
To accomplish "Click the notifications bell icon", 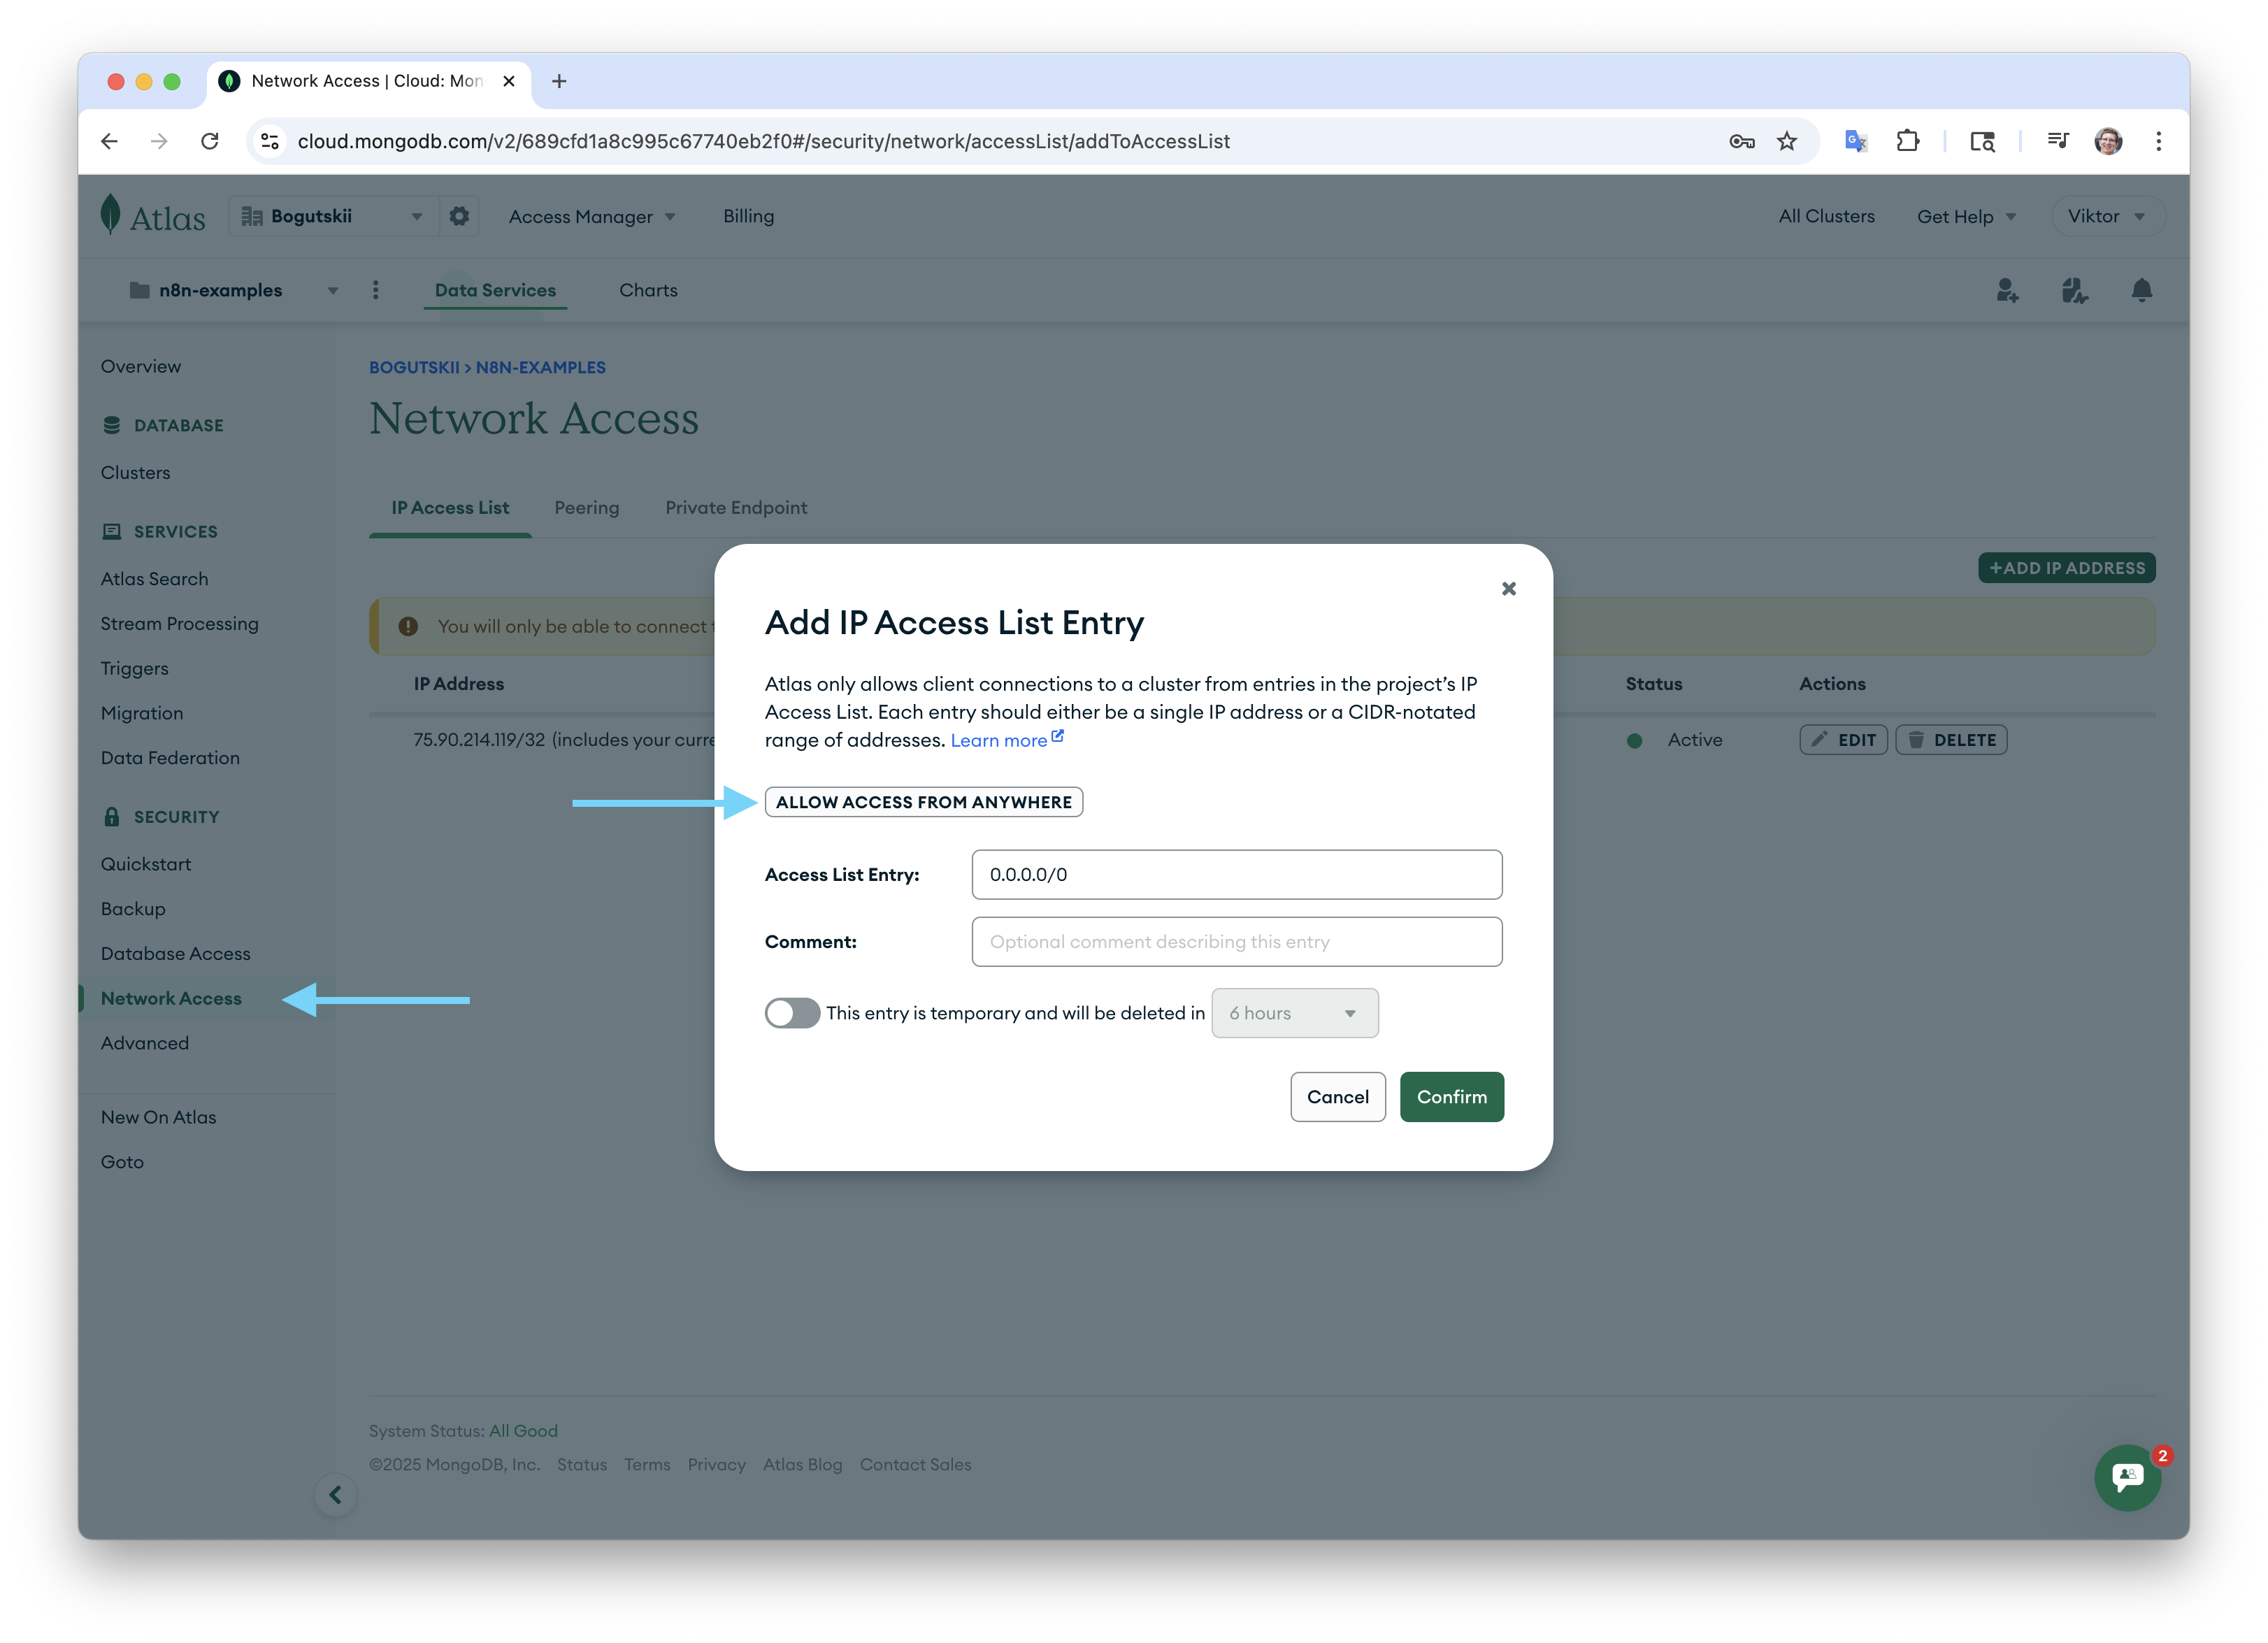I will click(2141, 290).
